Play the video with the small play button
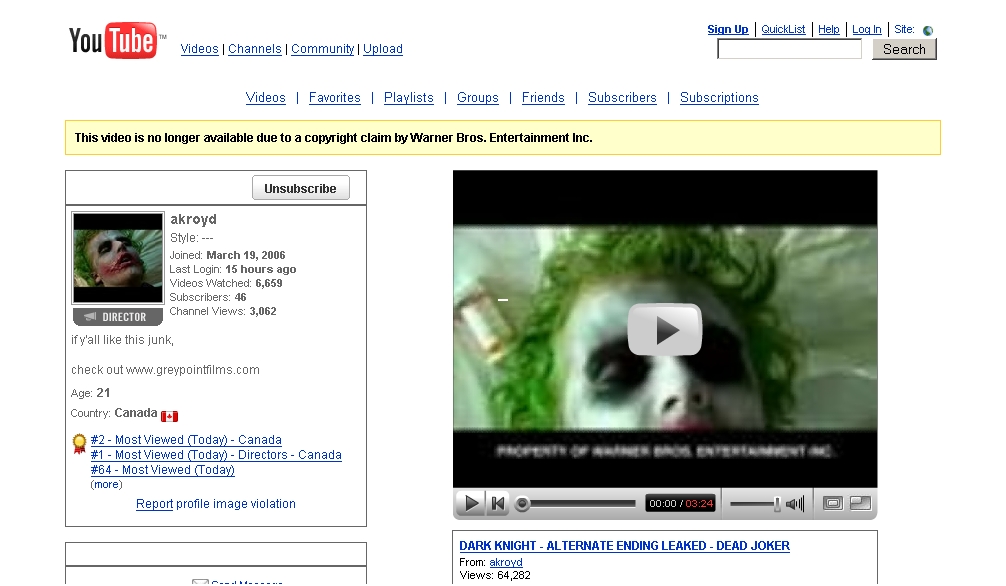 coord(470,504)
